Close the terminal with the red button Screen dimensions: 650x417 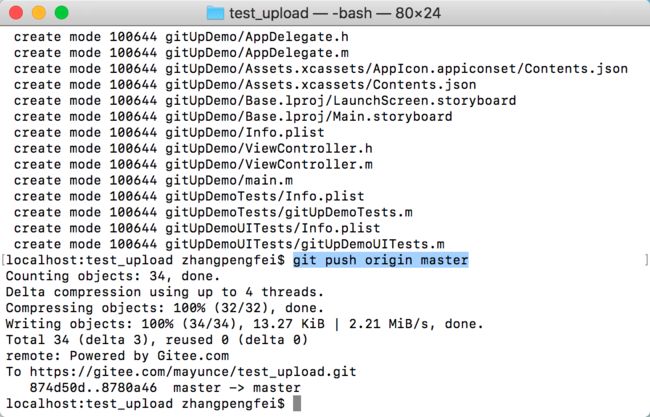click(16, 13)
